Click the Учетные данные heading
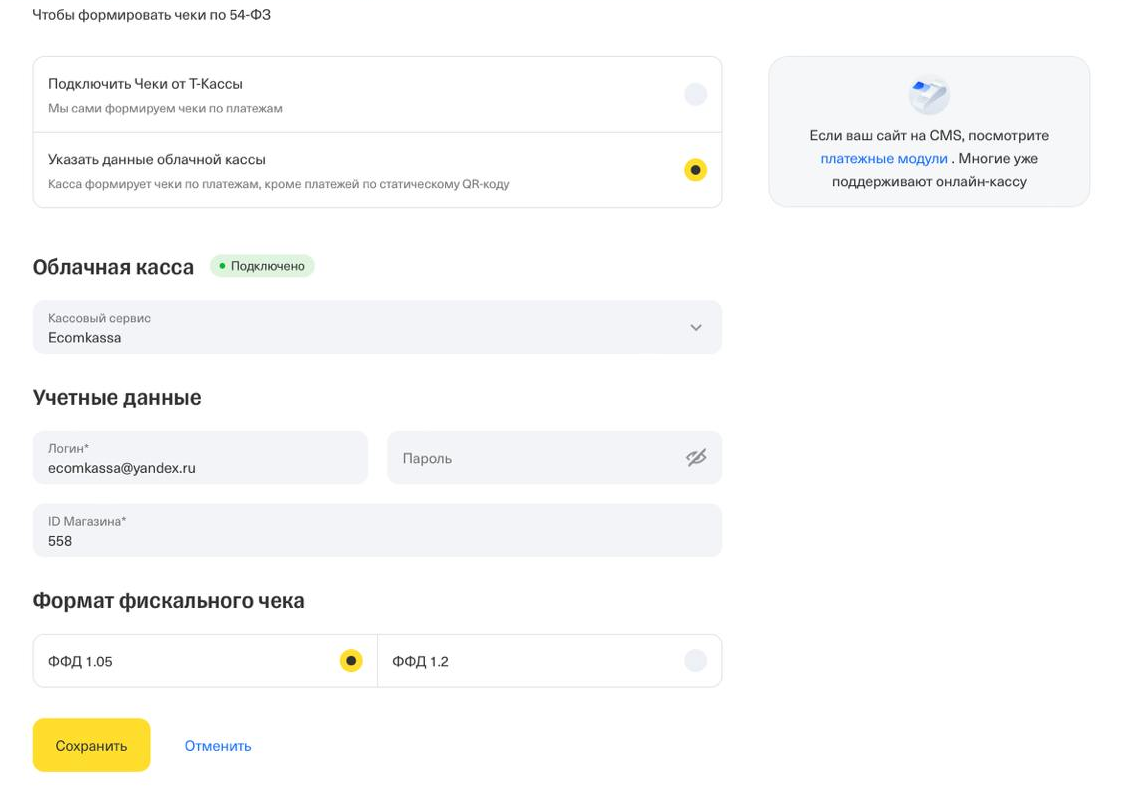The height and width of the screenshot is (790, 1126). click(117, 398)
